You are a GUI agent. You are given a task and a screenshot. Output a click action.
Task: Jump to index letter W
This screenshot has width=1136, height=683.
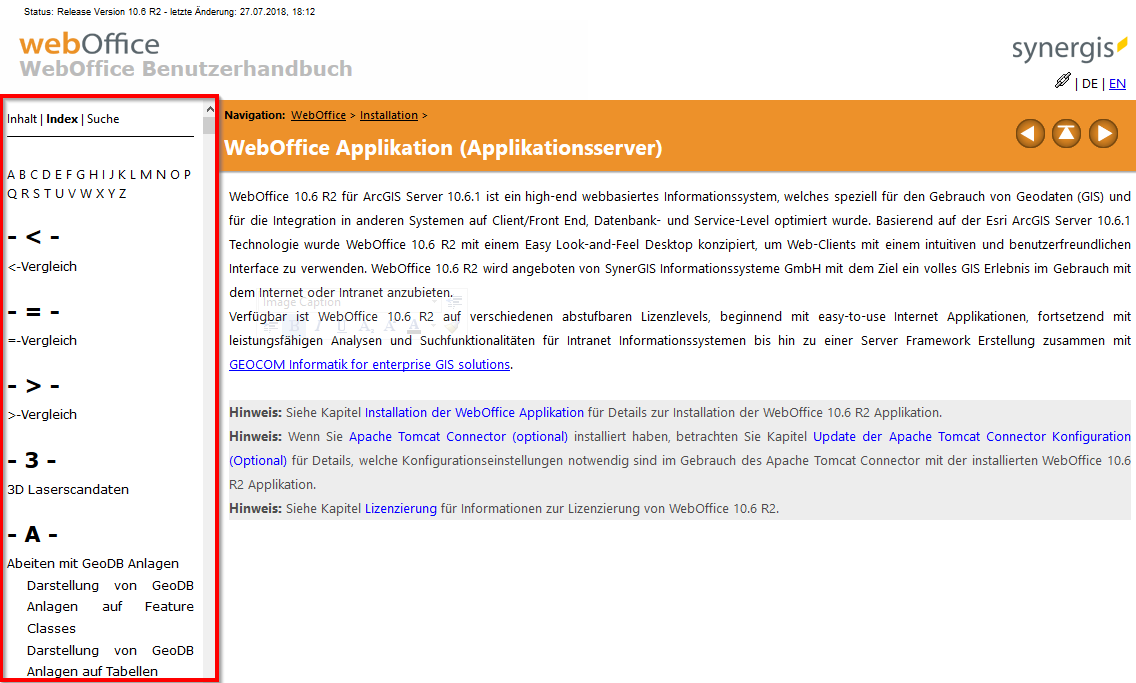[86, 193]
